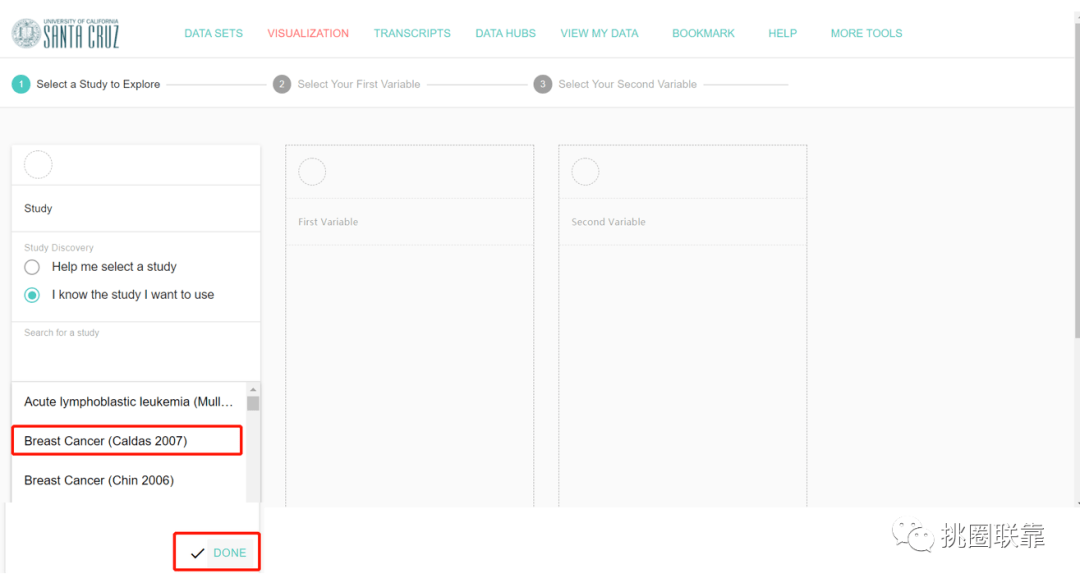Click the First Variable card circle
Screen dimensions: 1080x583
click(x=312, y=172)
